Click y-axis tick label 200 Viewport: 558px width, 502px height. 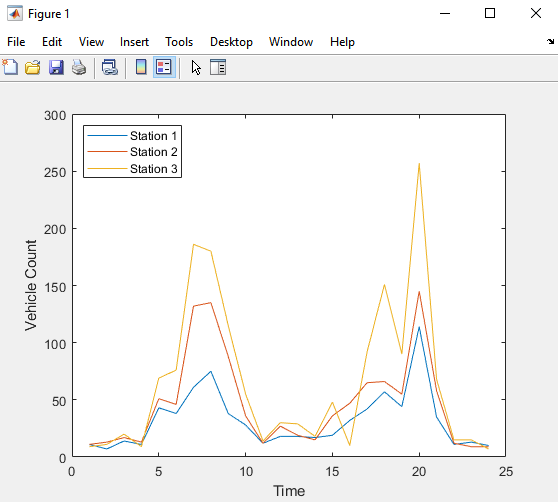(x=55, y=229)
